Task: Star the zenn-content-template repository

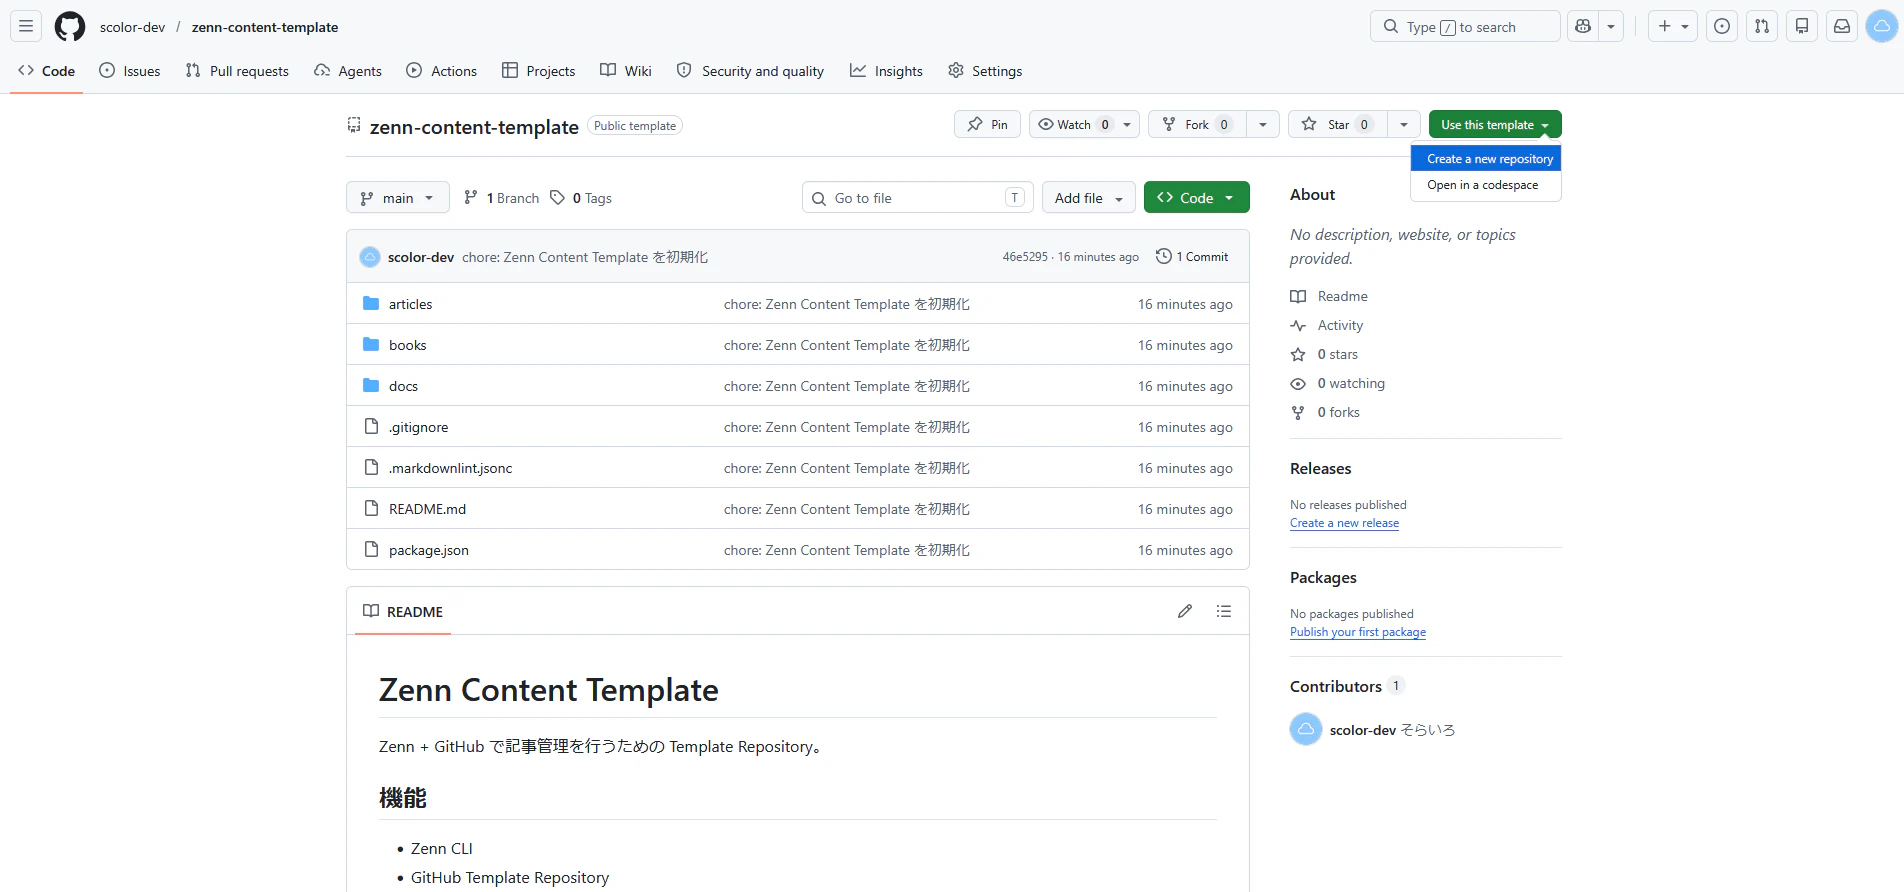Action: [1338, 124]
